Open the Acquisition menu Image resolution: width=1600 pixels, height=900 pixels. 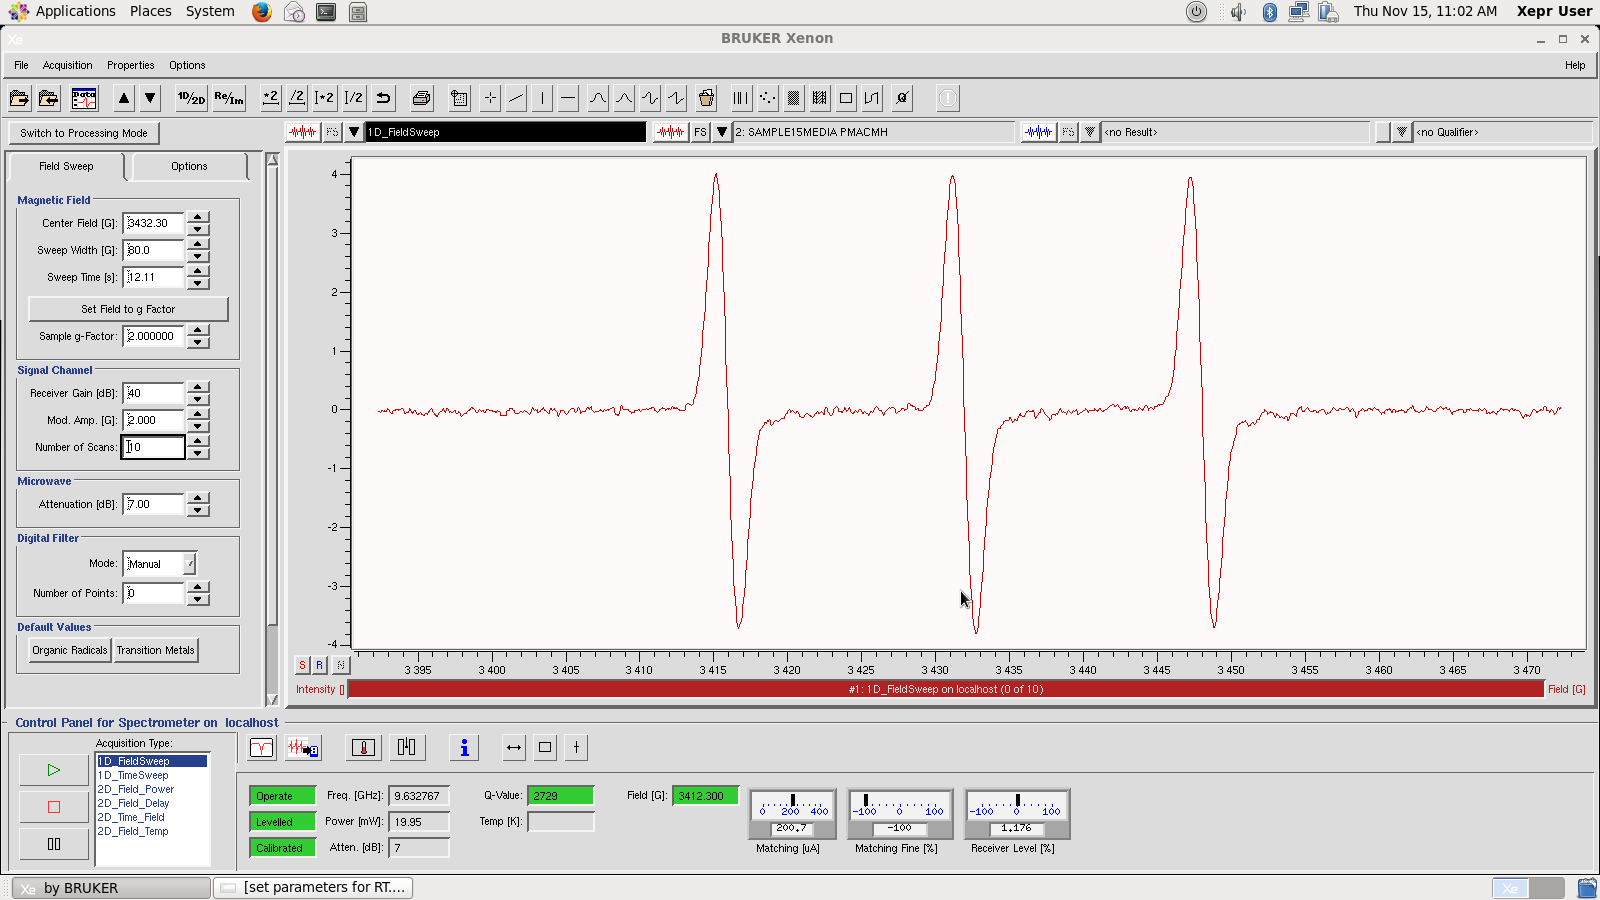coord(67,65)
